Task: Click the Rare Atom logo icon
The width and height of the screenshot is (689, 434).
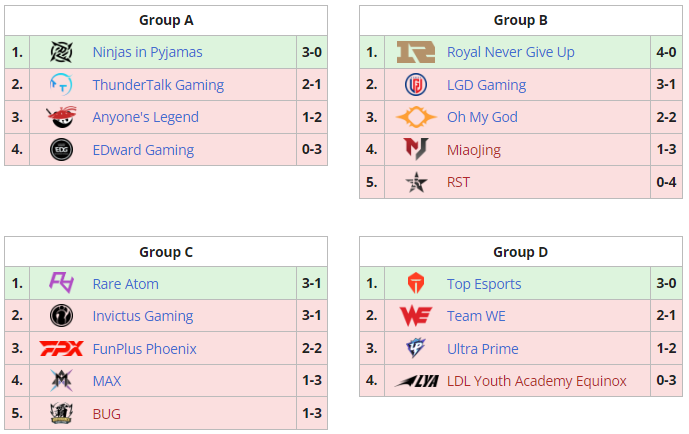Action: click(62, 284)
